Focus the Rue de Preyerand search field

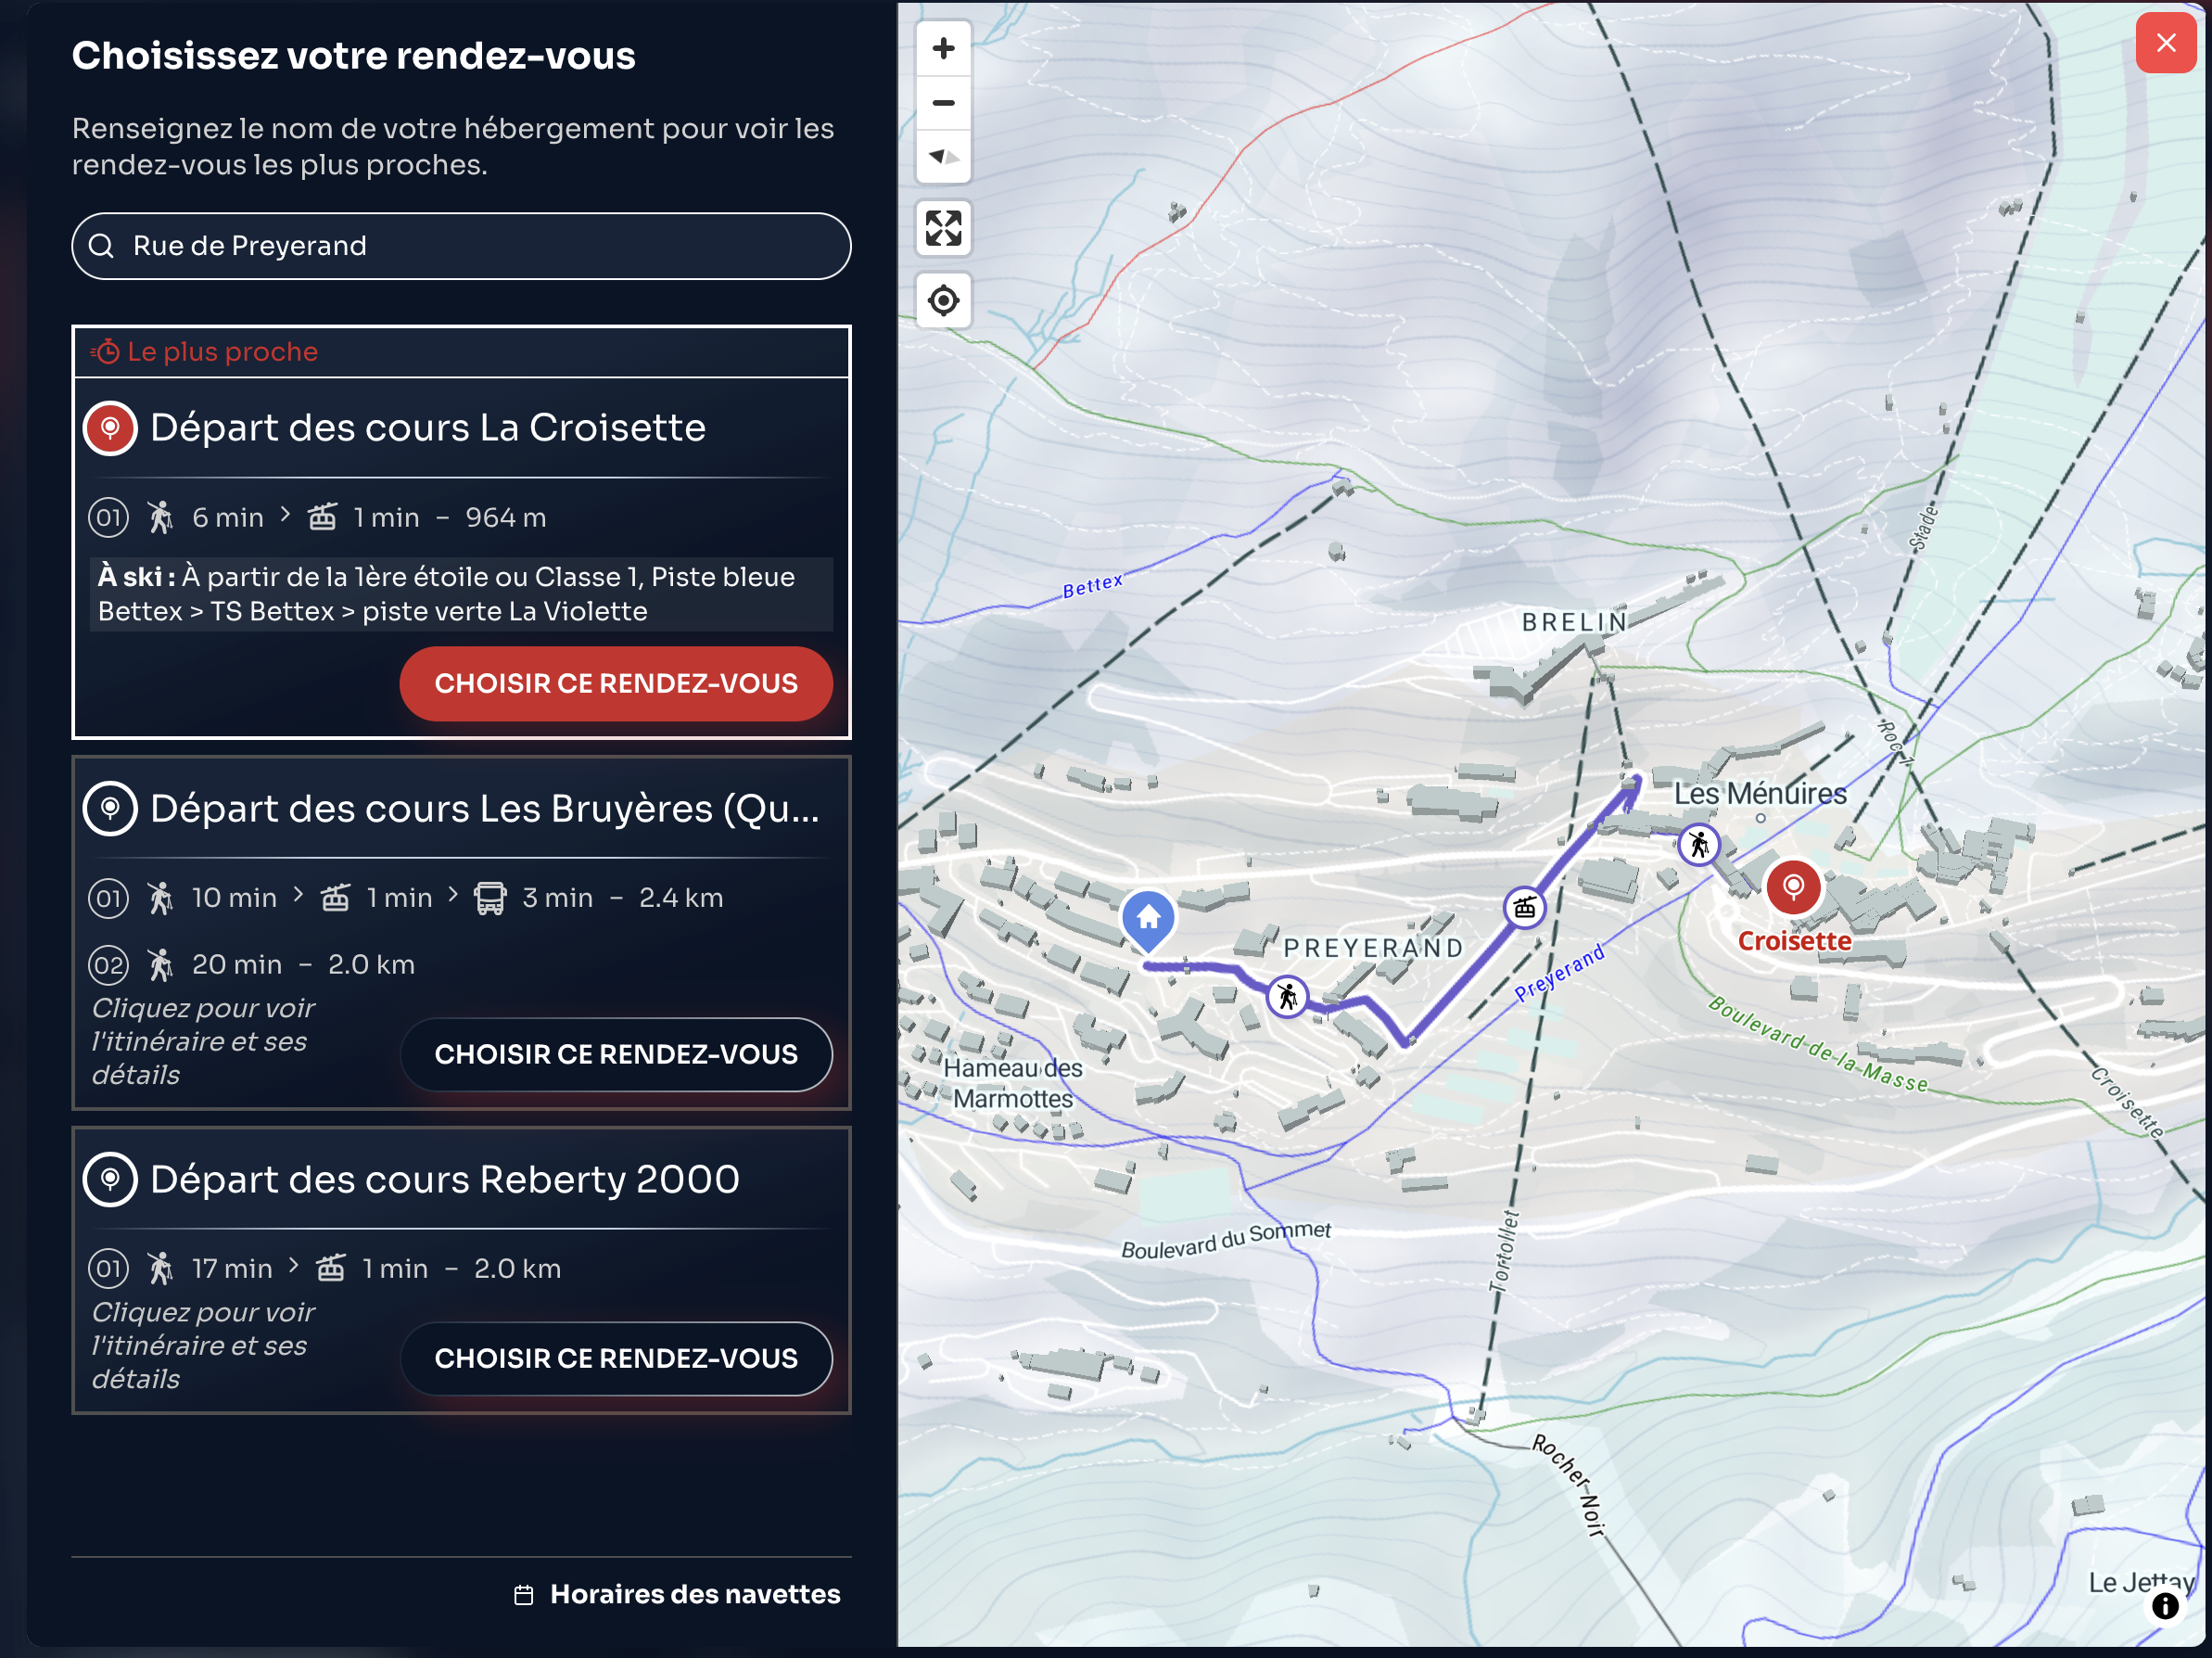[x=461, y=246]
